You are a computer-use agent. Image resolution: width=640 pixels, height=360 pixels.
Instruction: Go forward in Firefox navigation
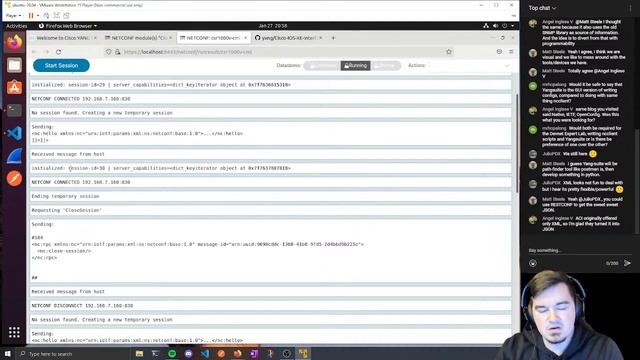46,52
